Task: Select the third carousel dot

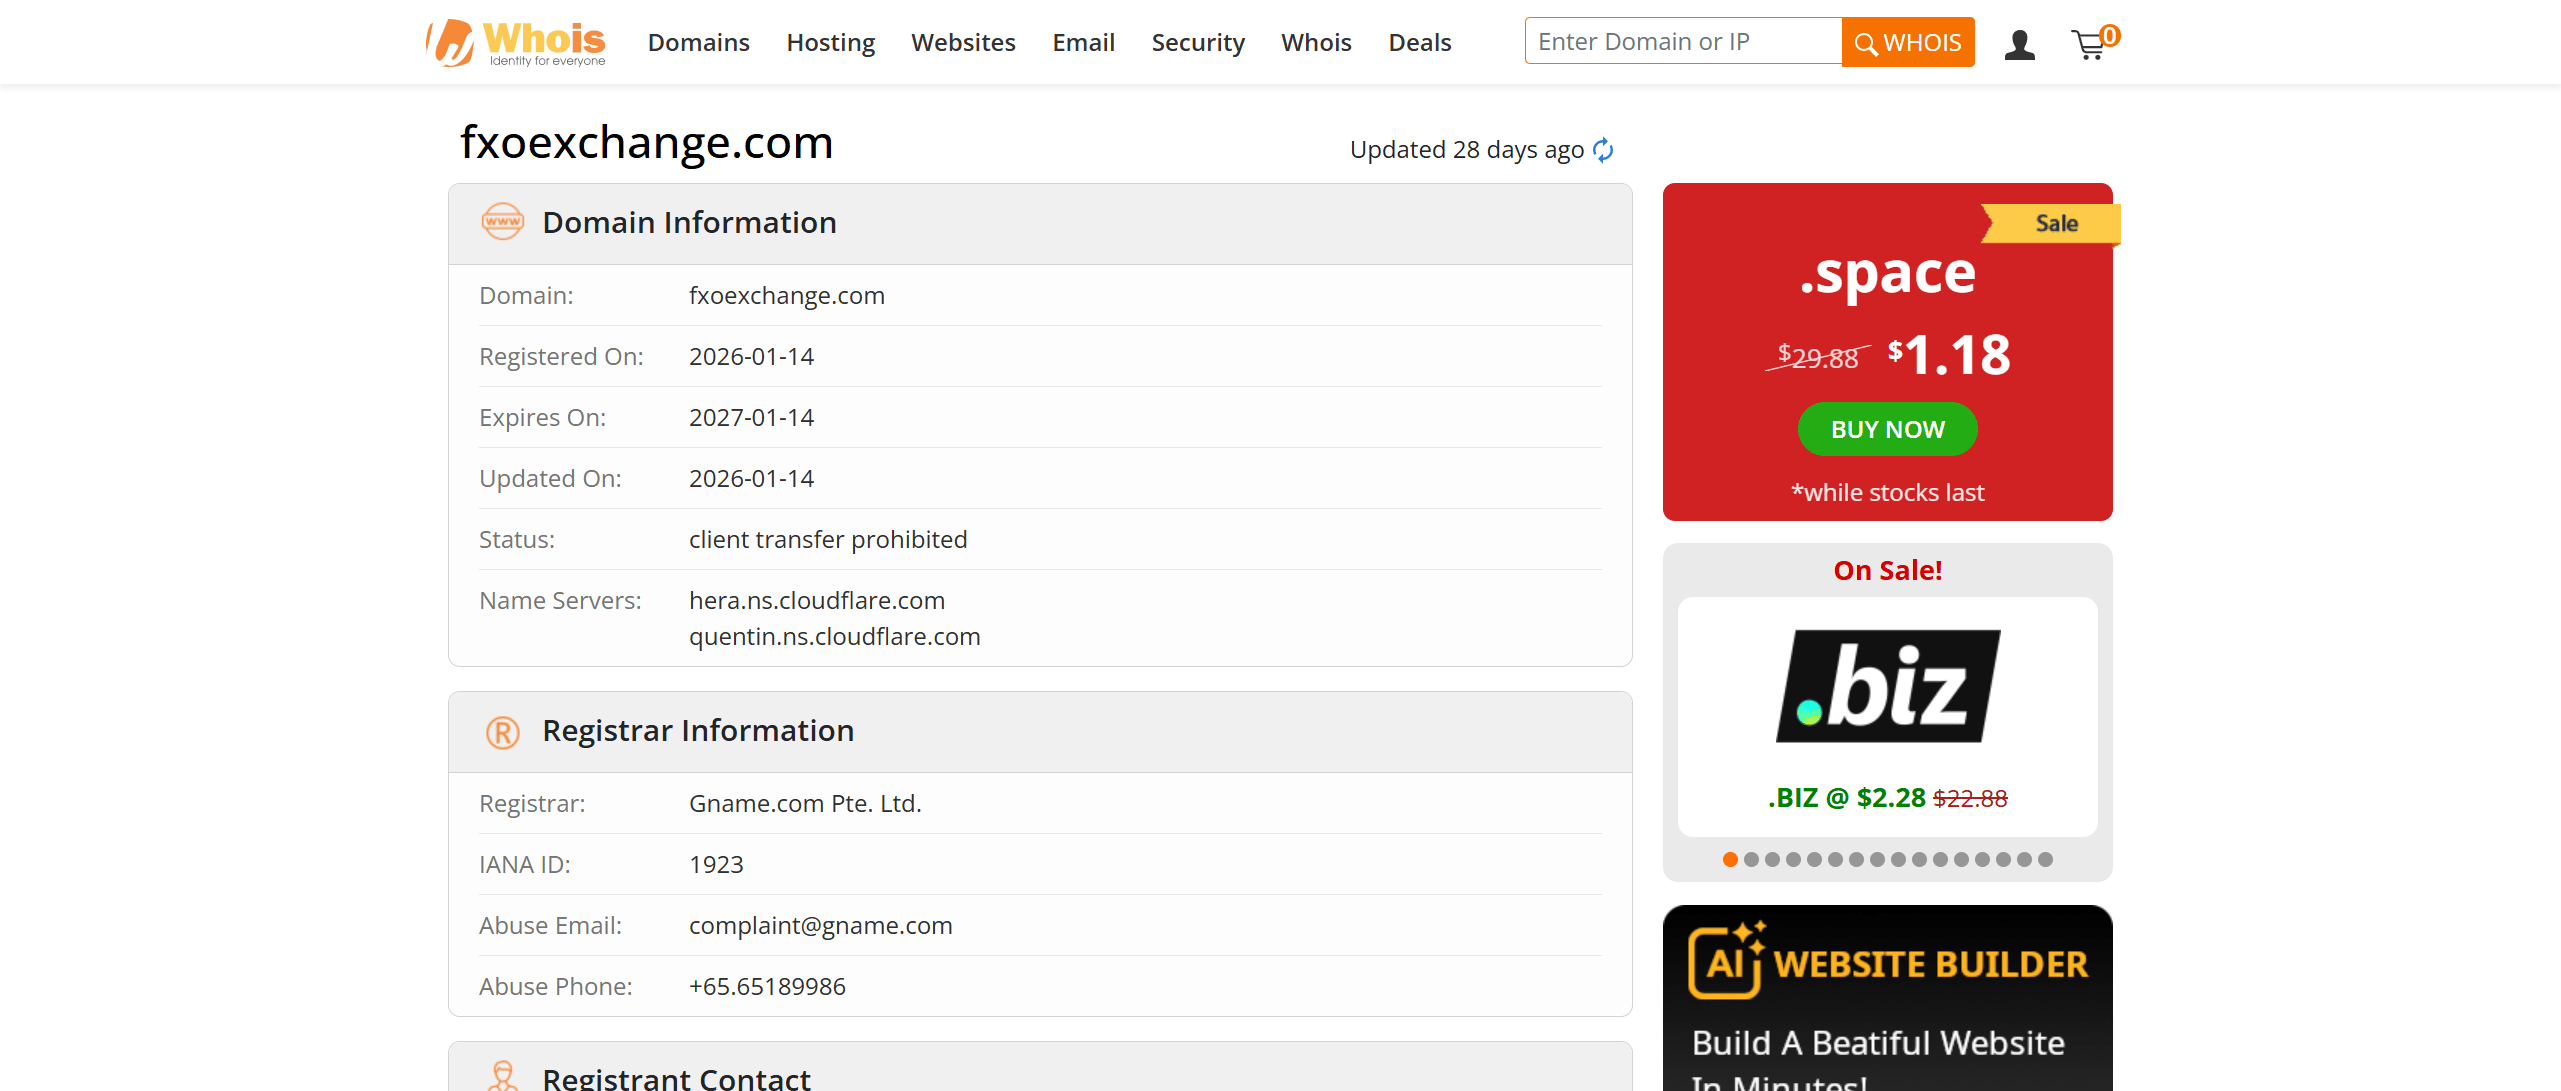Action: click(1772, 859)
